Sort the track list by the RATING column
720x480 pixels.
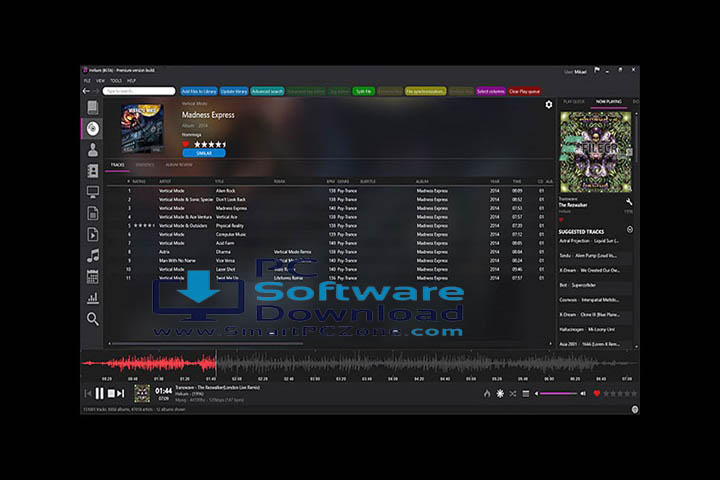(x=139, y=181)
